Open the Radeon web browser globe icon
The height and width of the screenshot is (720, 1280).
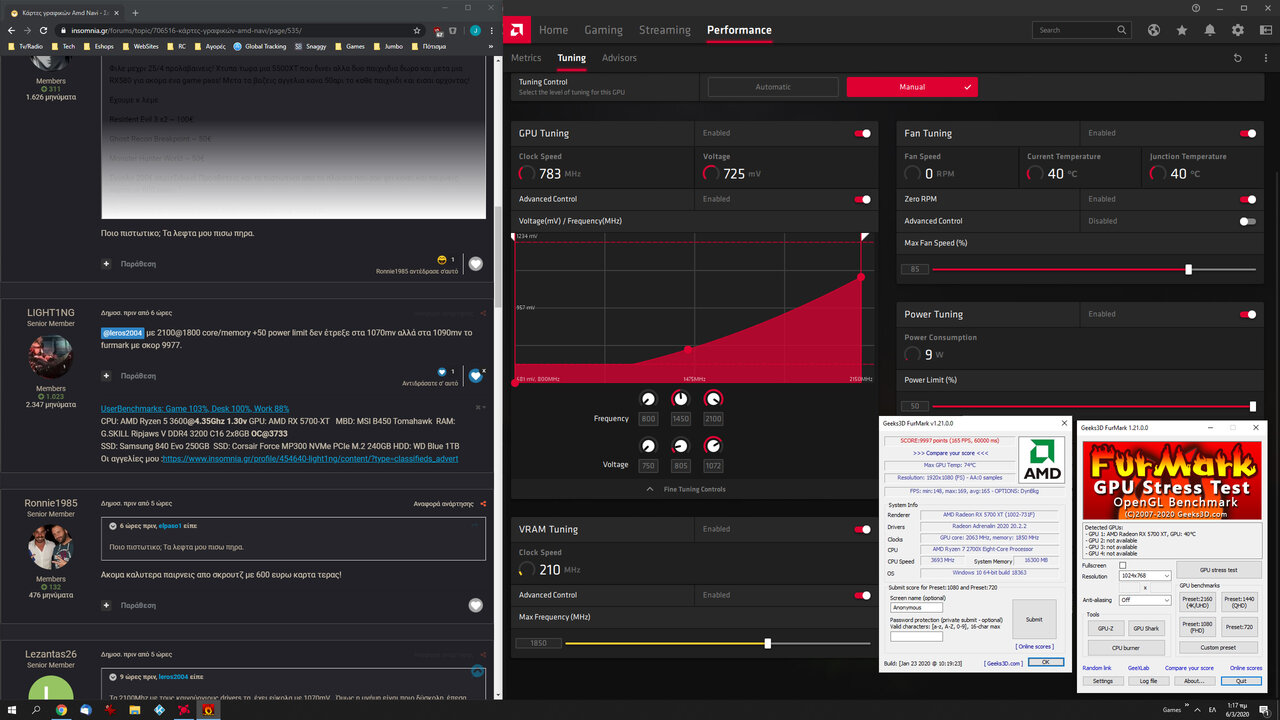(x=1153, y=30)
